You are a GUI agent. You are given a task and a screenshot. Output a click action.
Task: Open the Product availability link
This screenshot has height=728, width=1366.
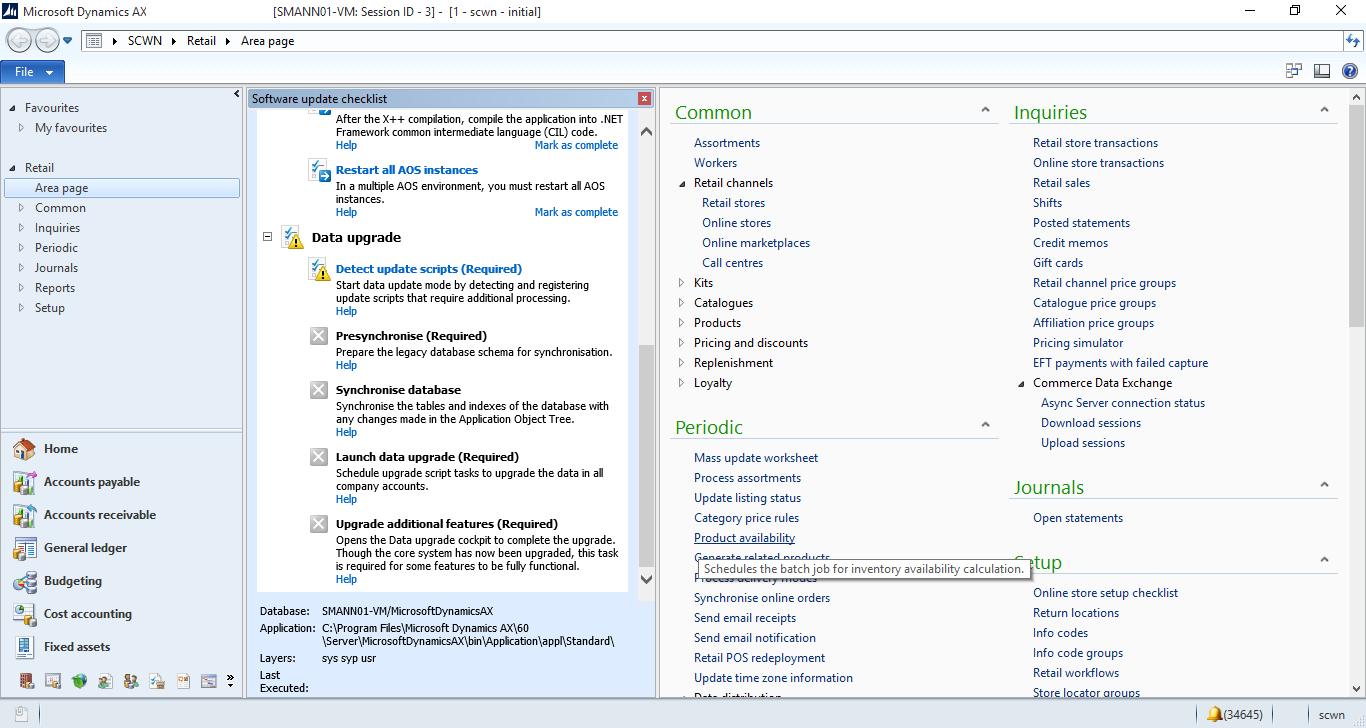click(x=744, y=538)
